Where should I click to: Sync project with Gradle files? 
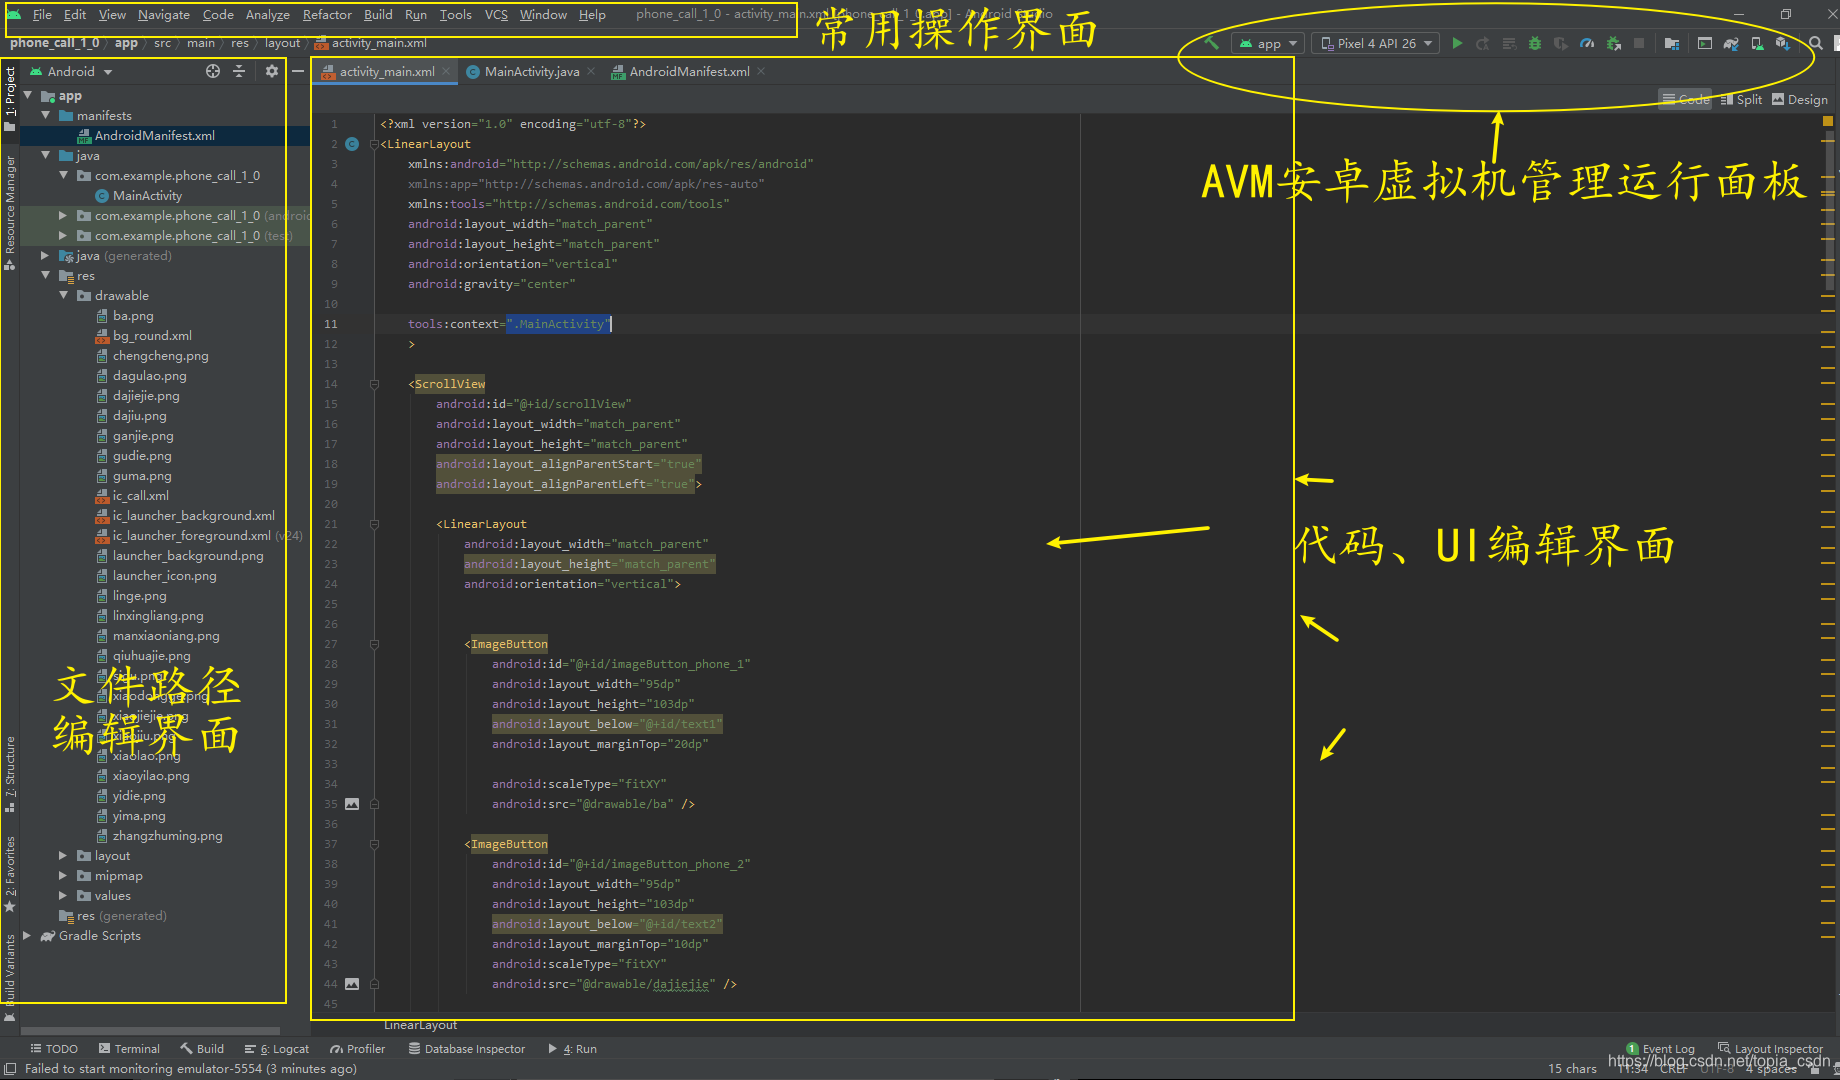pyautogui.click(x=1731, y=43)
